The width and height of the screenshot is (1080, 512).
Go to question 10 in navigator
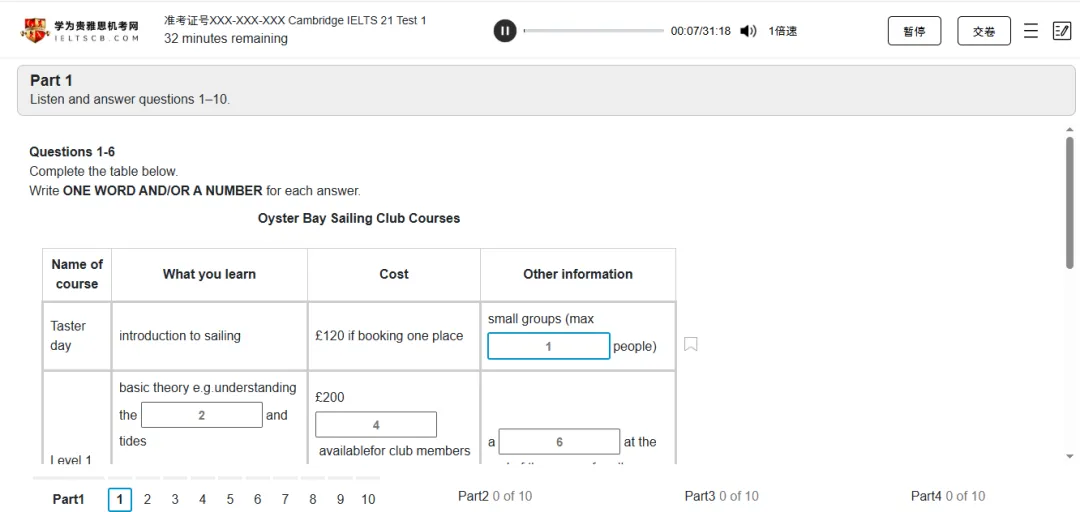(368, 500)
